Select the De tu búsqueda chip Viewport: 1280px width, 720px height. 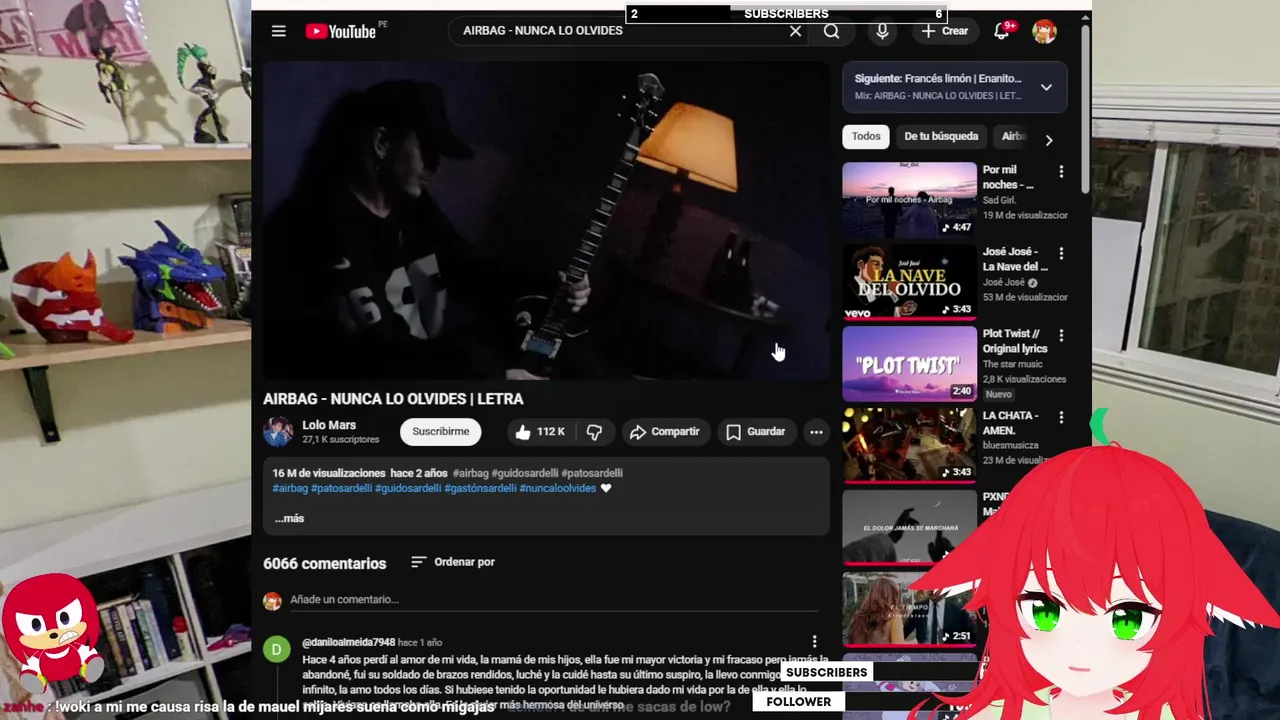point(941,137)
